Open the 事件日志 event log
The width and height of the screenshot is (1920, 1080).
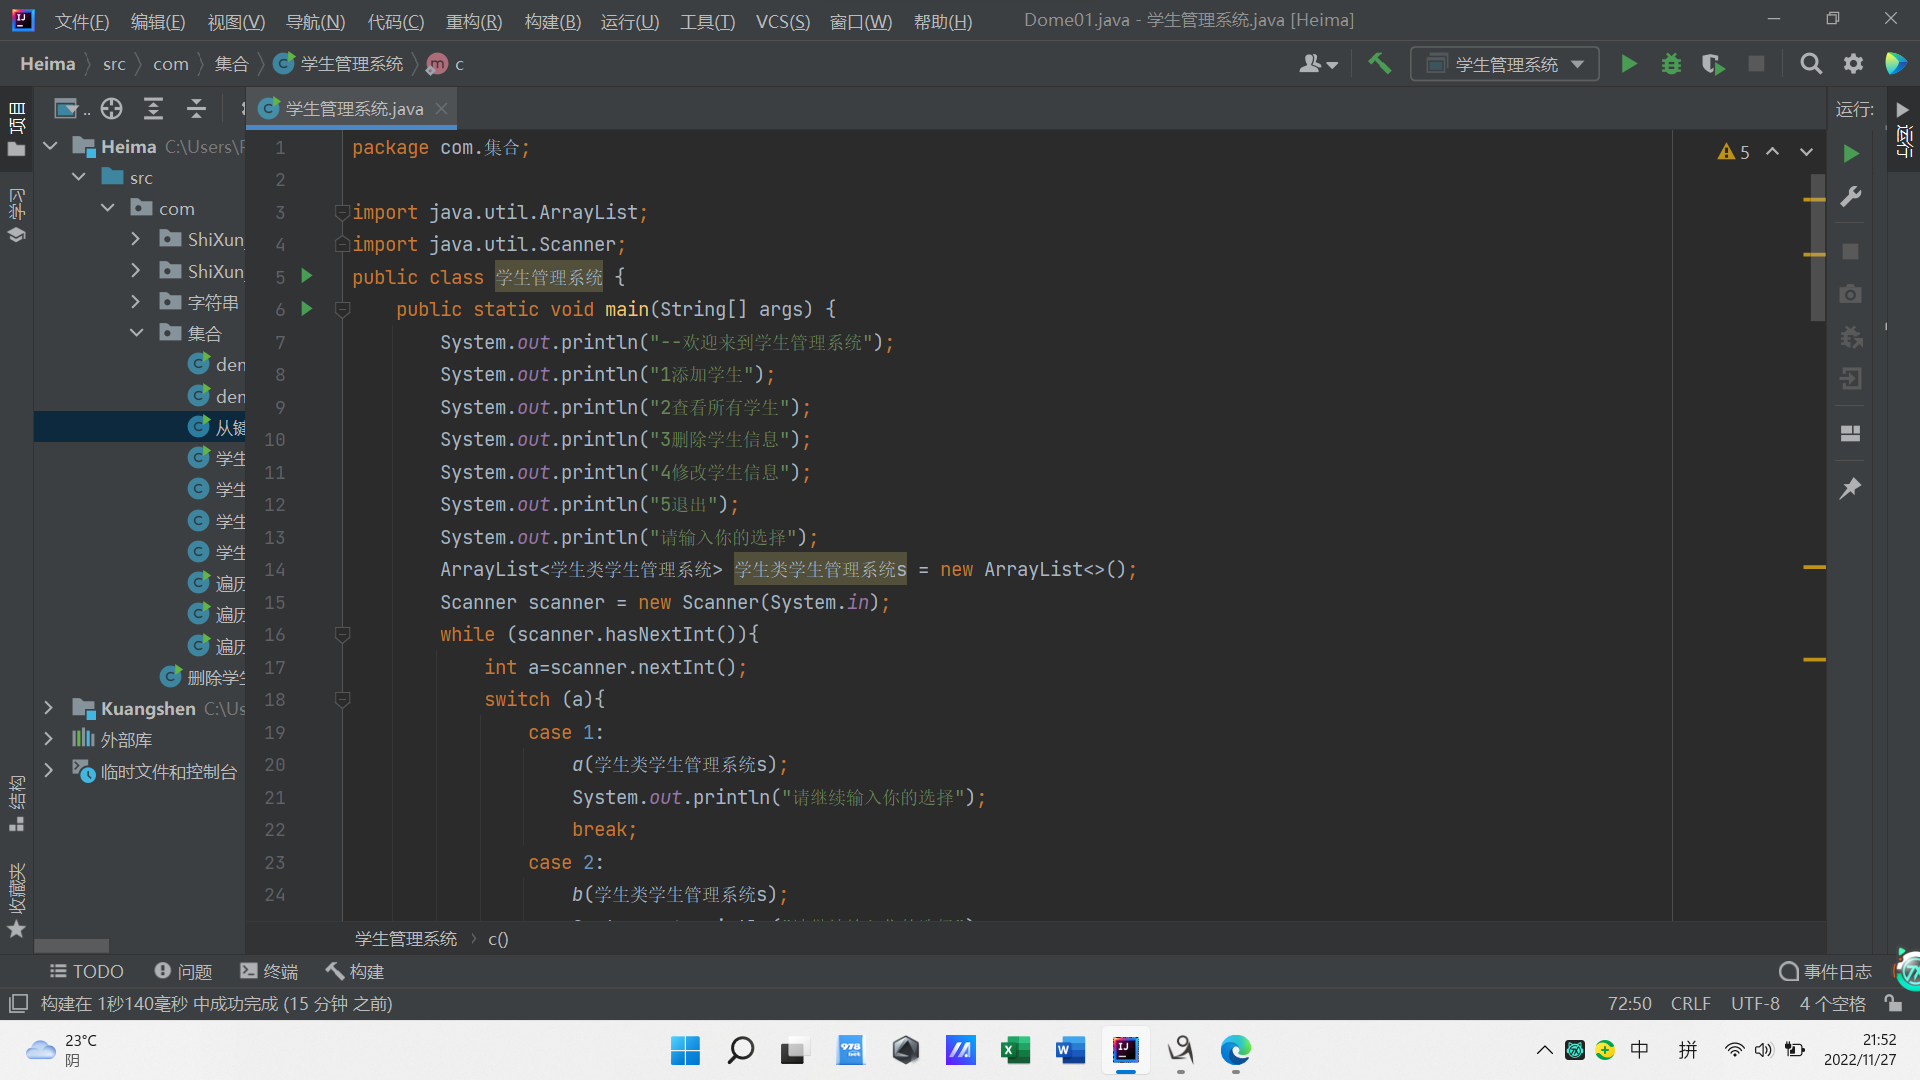1826,971
